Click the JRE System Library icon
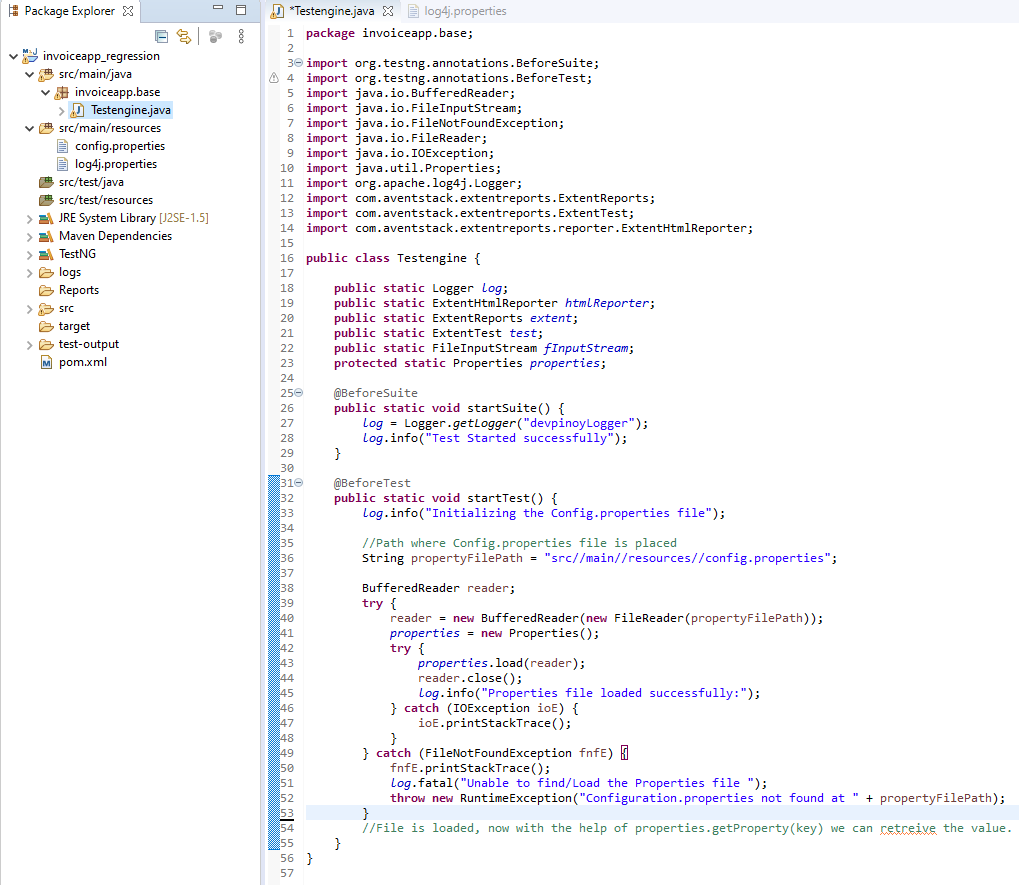 46,218
